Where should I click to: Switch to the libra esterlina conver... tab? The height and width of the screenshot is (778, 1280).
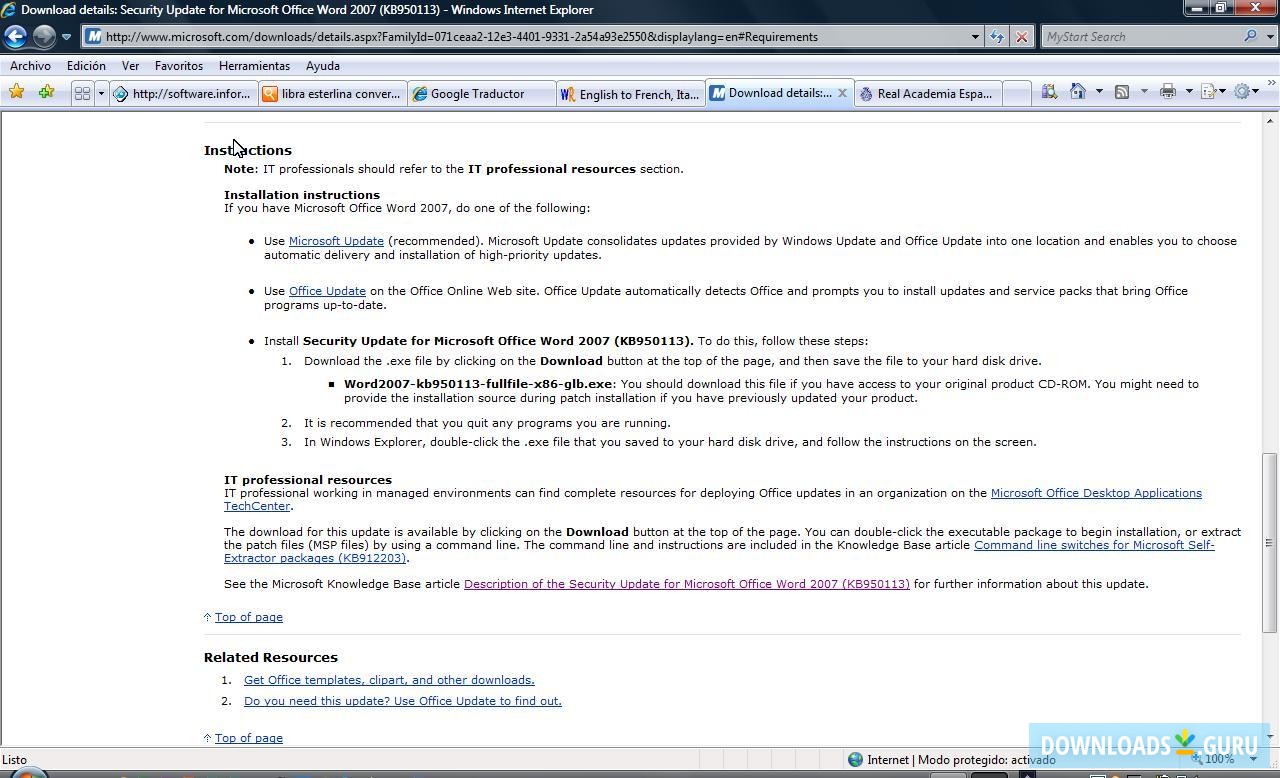pyautogui.click(x=332, y=94)
